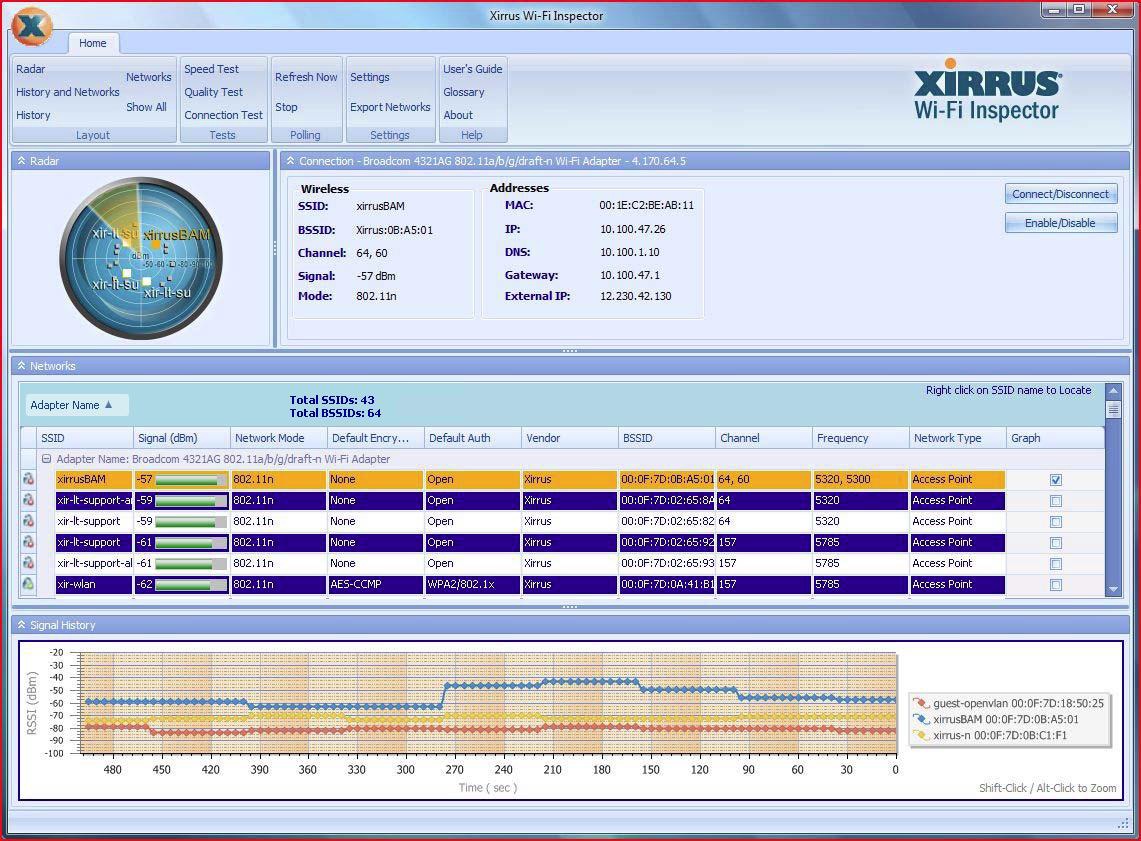Click the signal bar for BSSID ending 65:82

pos(191,522)
